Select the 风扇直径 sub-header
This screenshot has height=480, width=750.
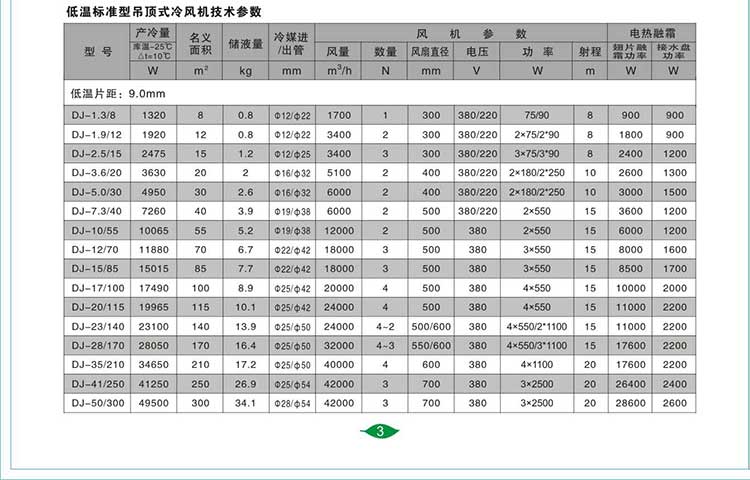430,51
